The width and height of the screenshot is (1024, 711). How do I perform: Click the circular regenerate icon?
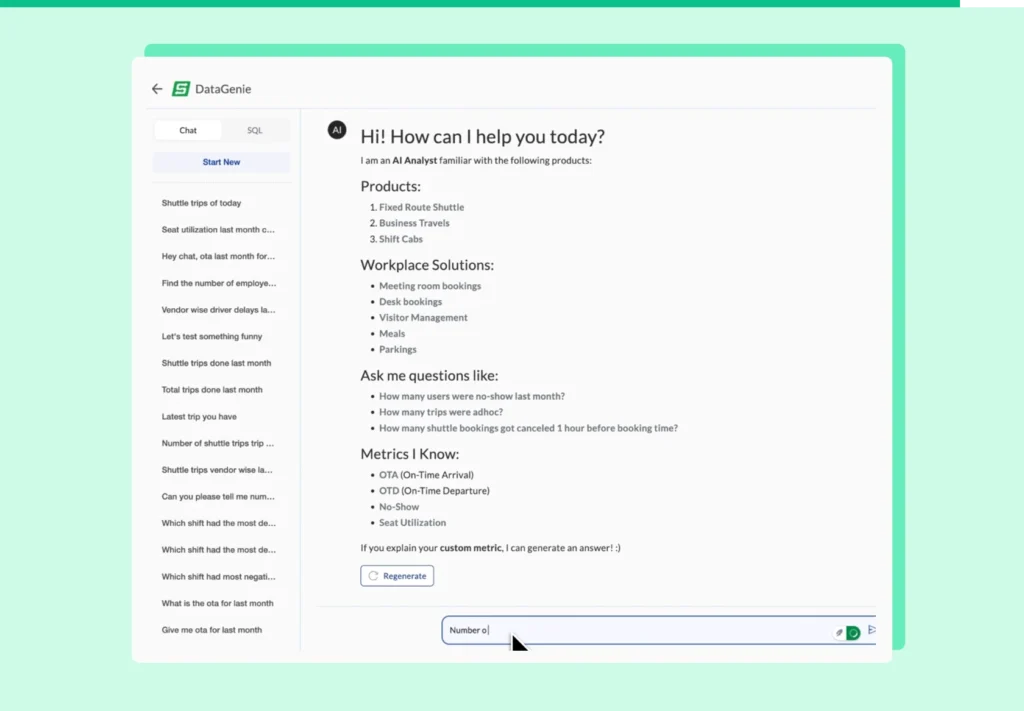click(373, 576)
